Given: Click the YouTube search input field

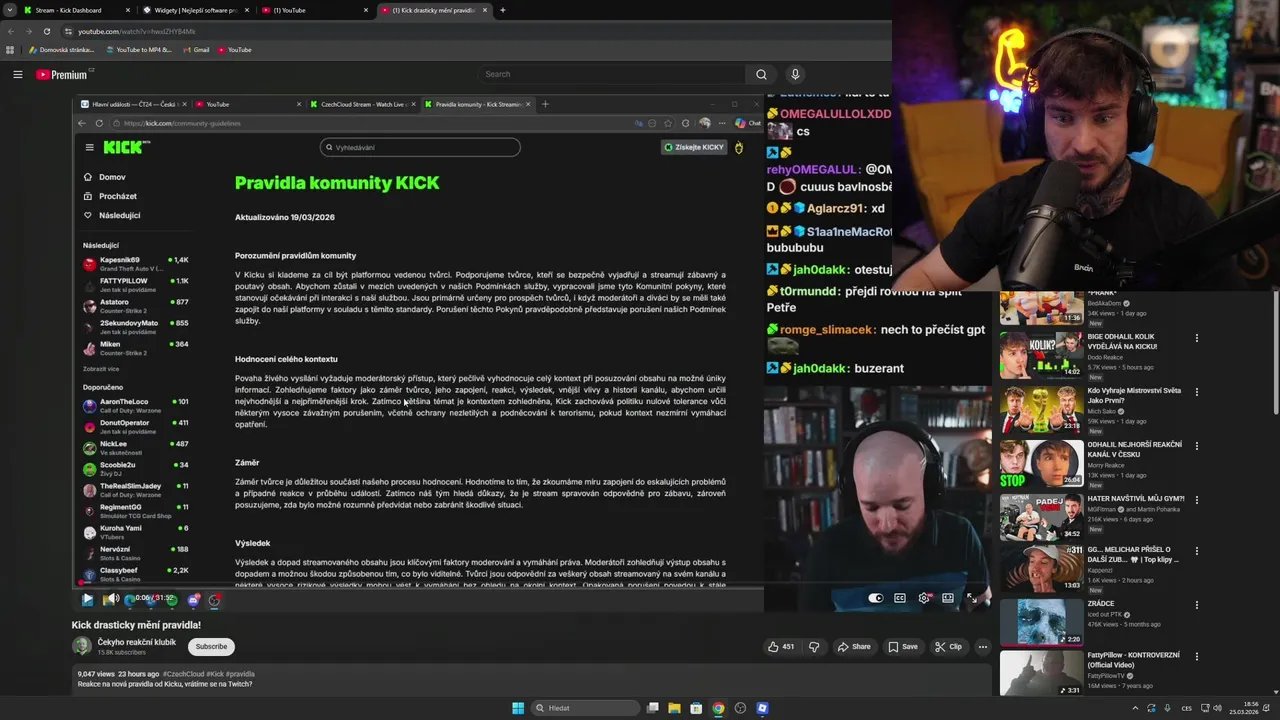Looking at the screenshot, I should [611, 74].
